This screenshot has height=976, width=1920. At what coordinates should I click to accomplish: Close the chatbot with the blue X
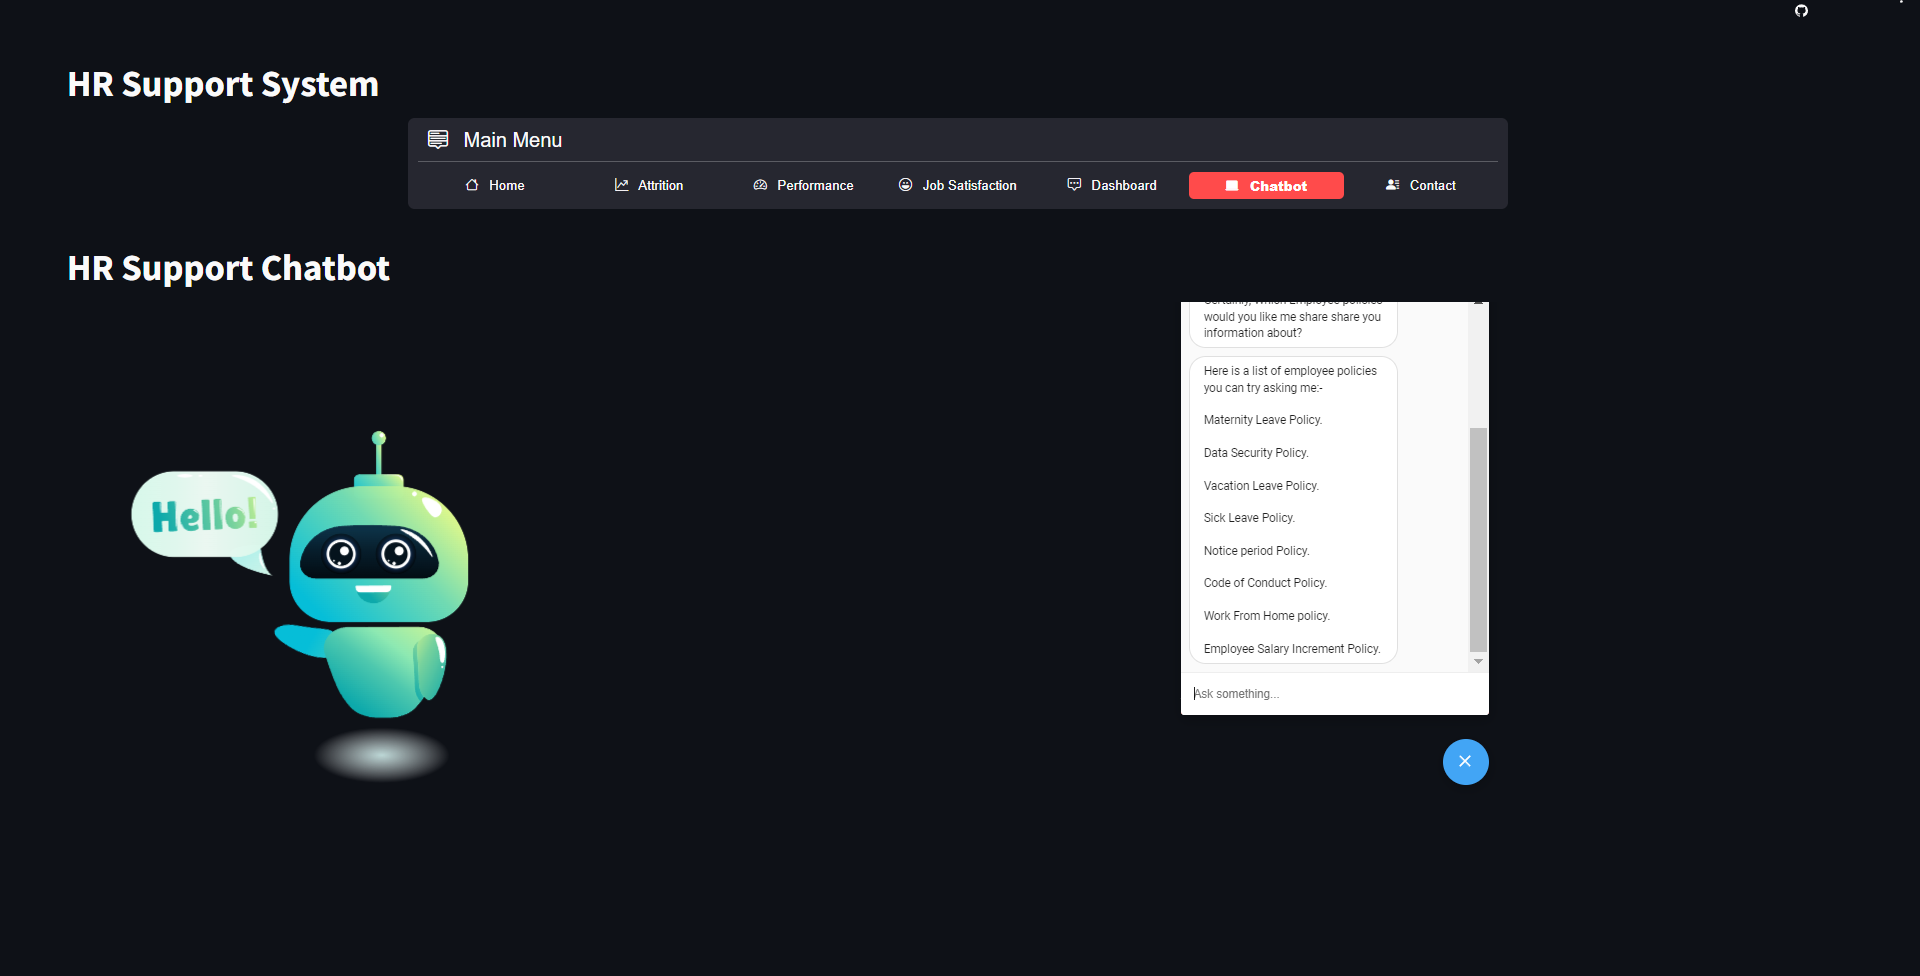click(1465, 761)
